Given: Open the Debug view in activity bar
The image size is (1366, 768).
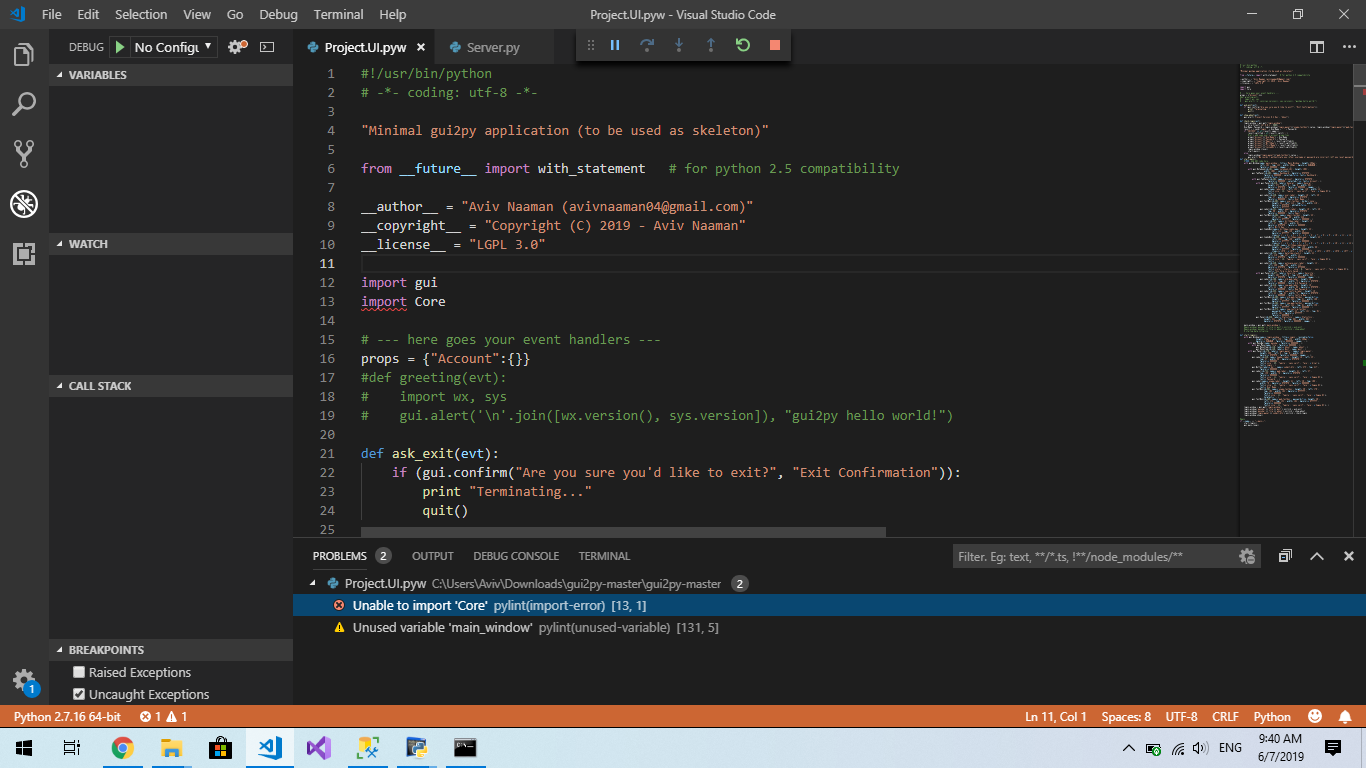Looking at the screenshot, I should click(x=24, y=204).
